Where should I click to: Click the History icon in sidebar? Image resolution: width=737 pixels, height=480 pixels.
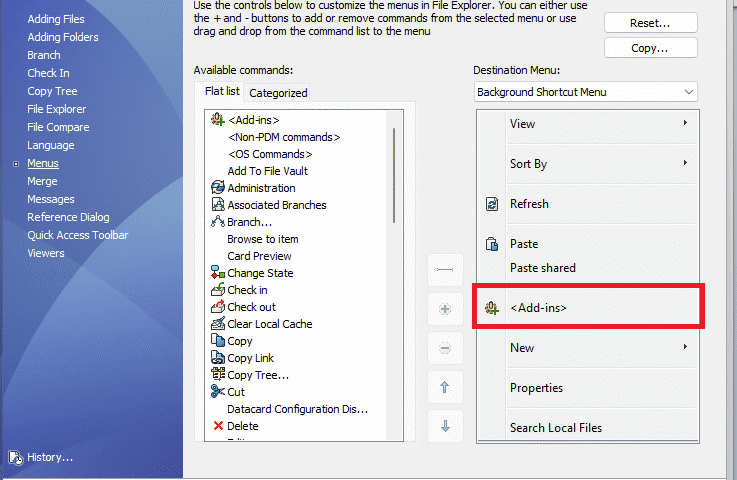(x=16, y=457)
